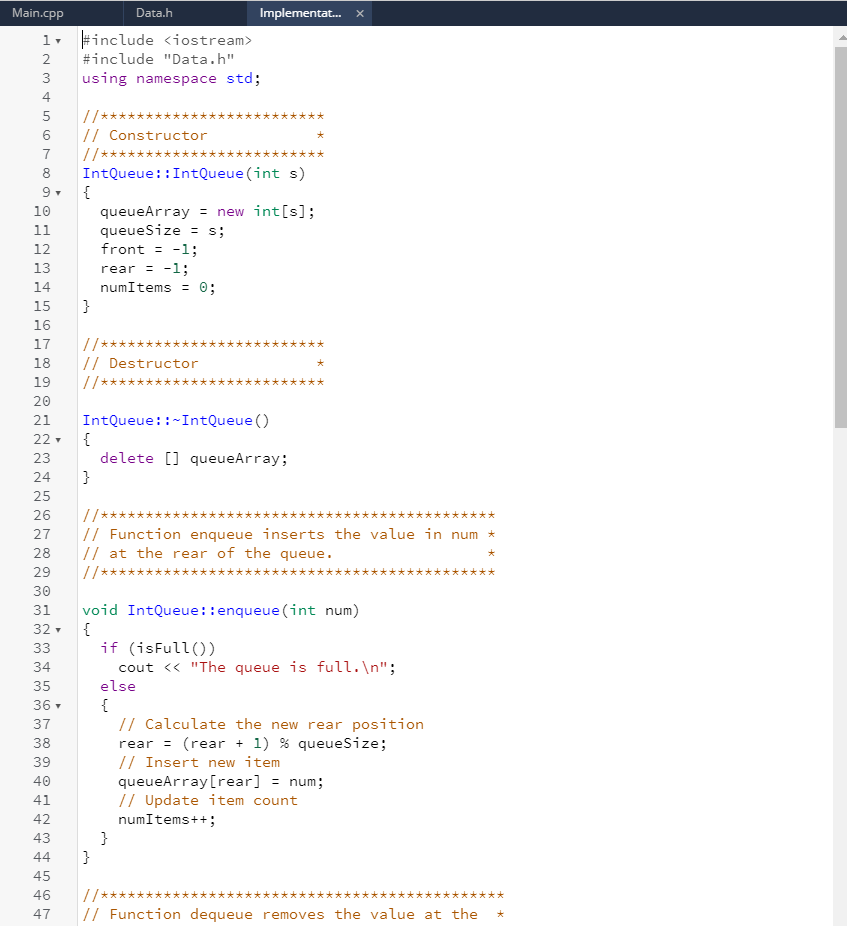Click the delete [] queueArray statement
The height and width of the screenshot is (926, 847).
tap(195, 458)
